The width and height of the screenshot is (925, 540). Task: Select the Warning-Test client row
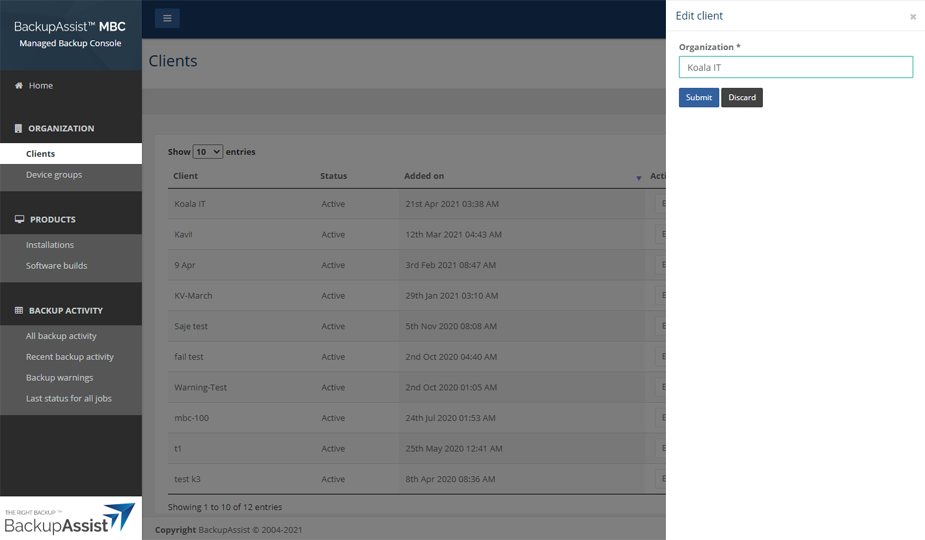[x=416, y=387]
